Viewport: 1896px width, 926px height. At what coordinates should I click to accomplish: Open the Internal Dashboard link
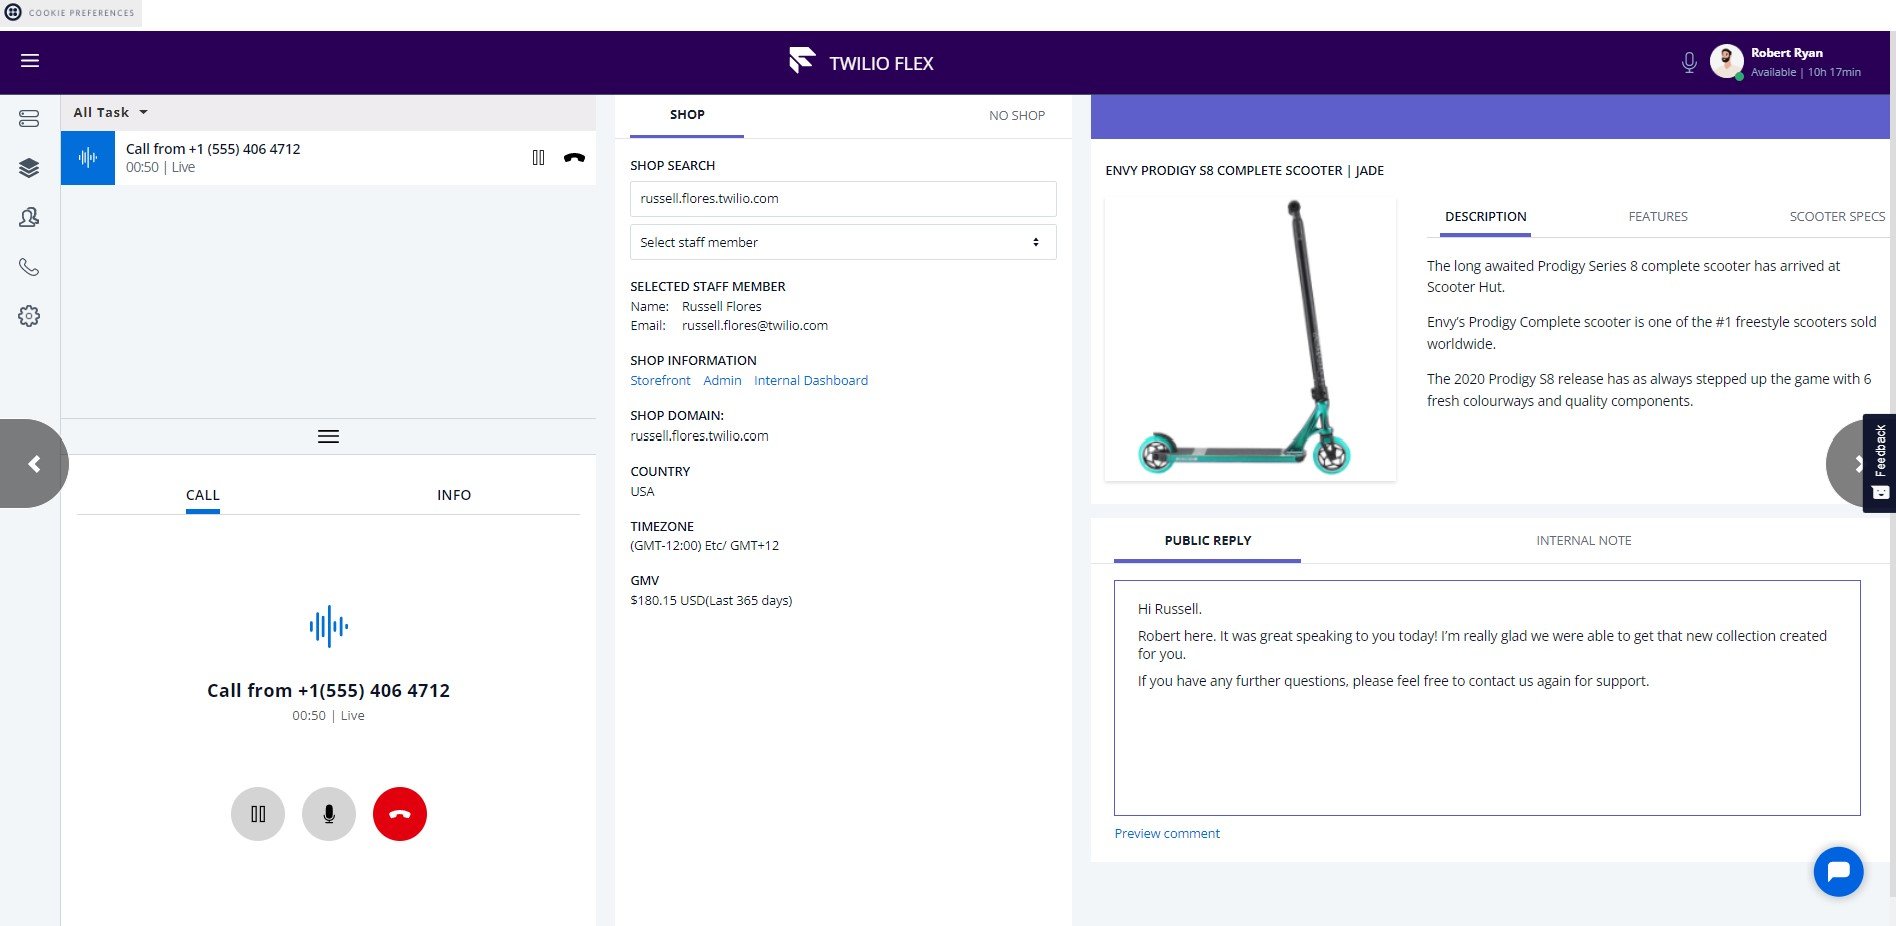coord(811,381)
